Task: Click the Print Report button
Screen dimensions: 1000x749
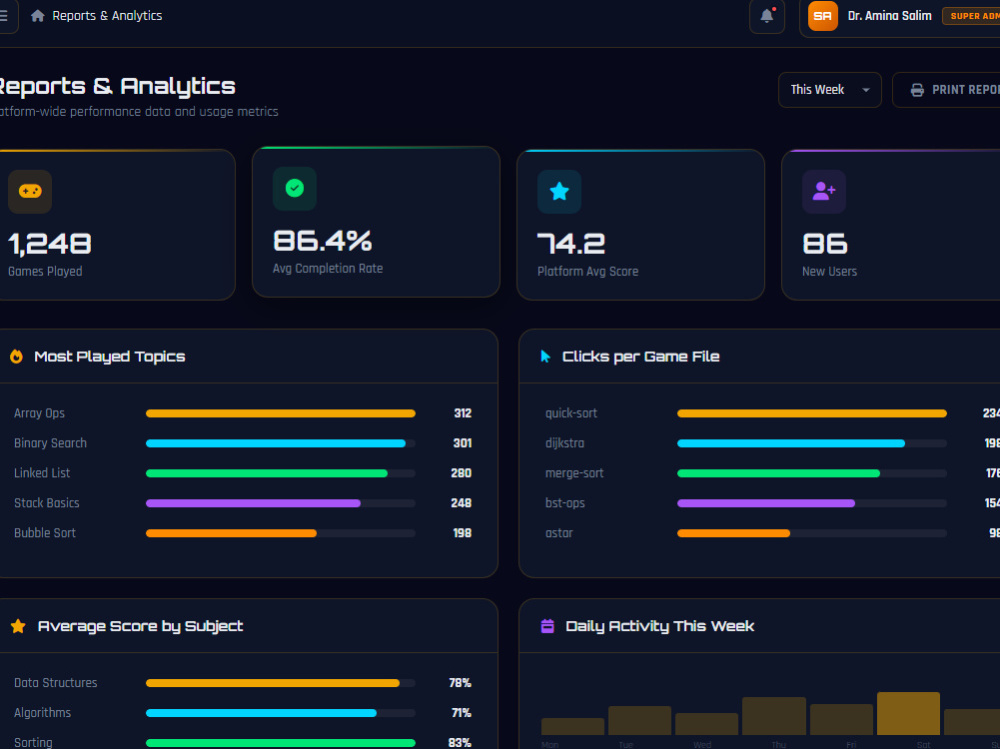Action: click(946, 90)
